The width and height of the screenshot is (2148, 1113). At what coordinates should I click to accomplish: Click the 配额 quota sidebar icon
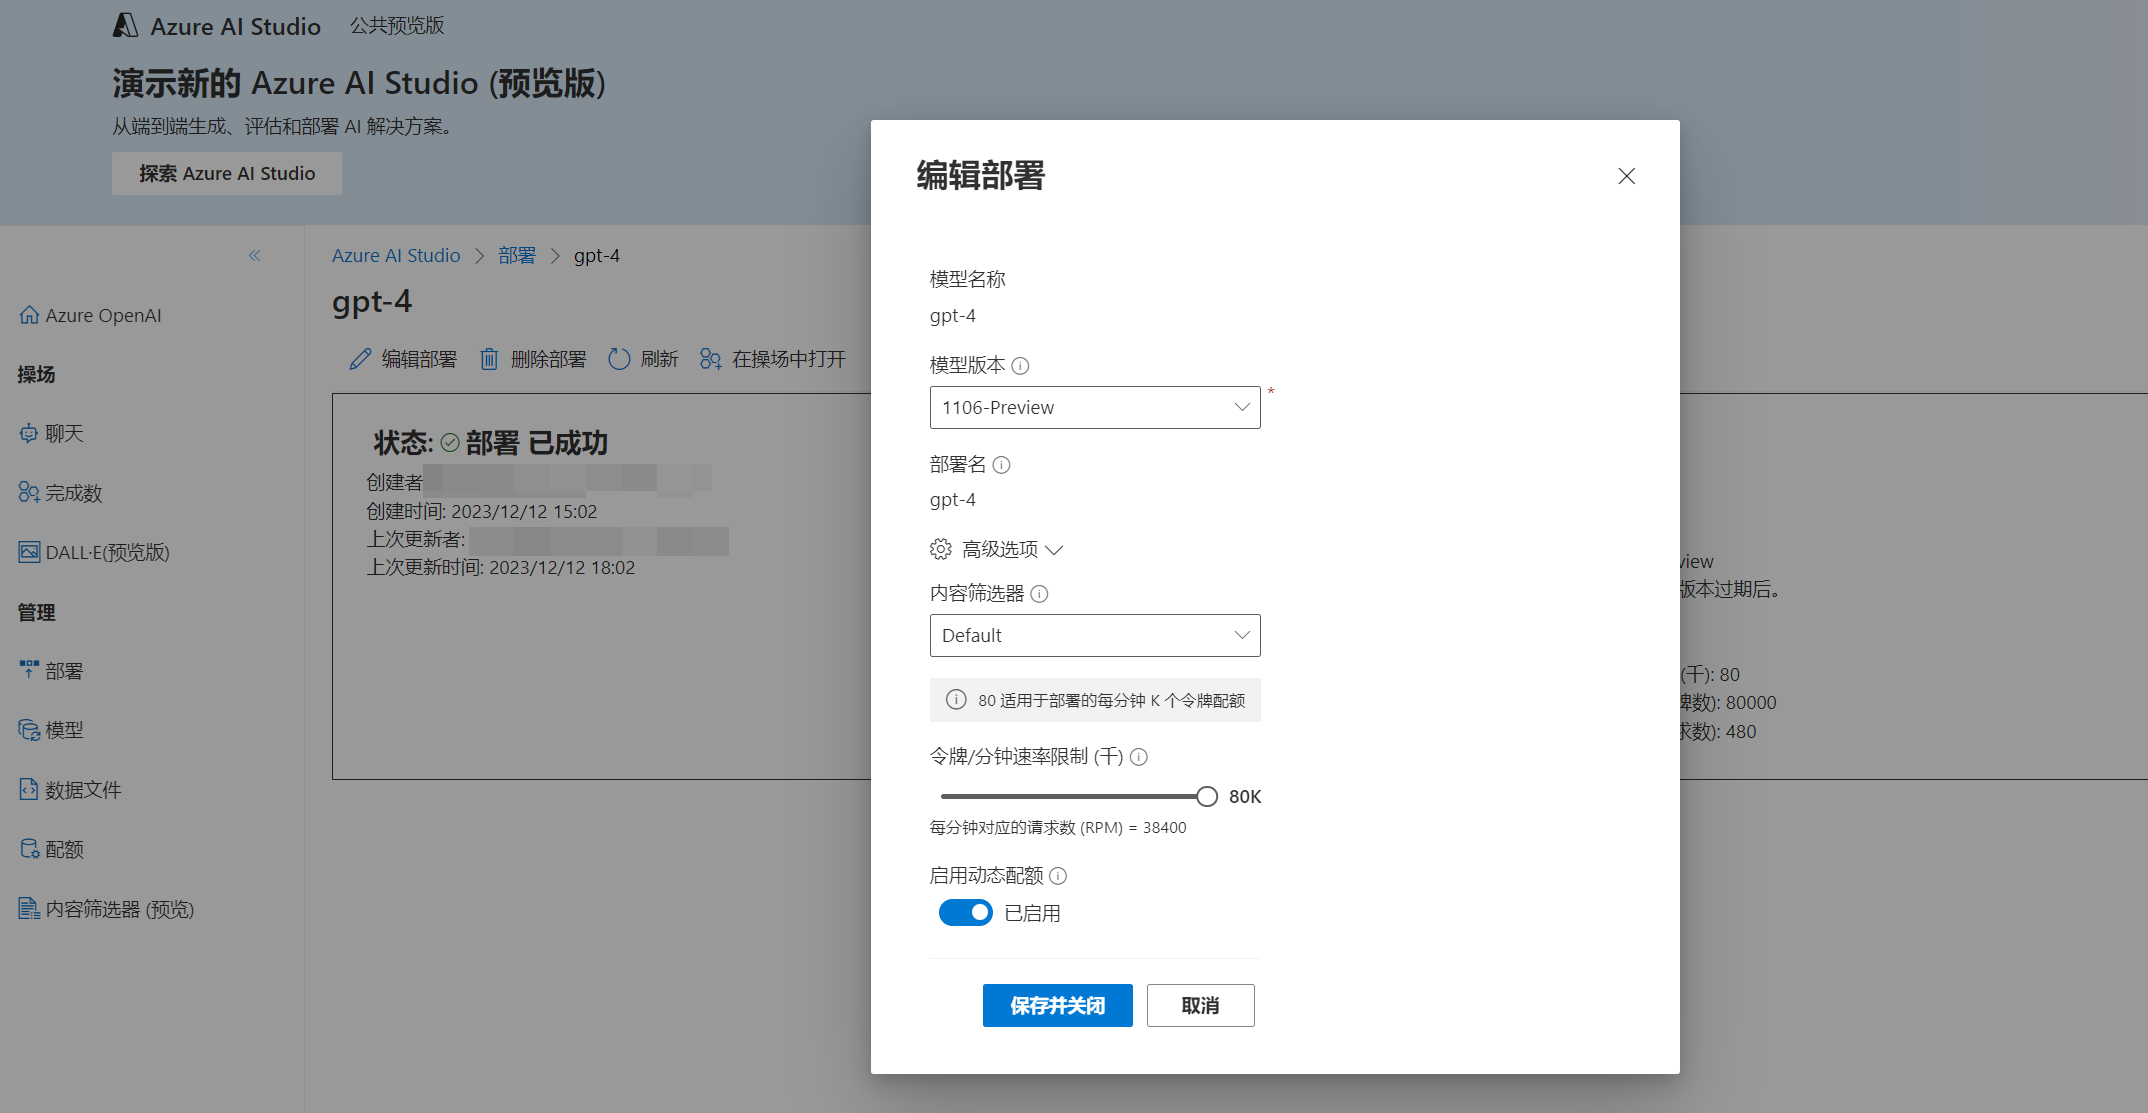click(29, 849)
